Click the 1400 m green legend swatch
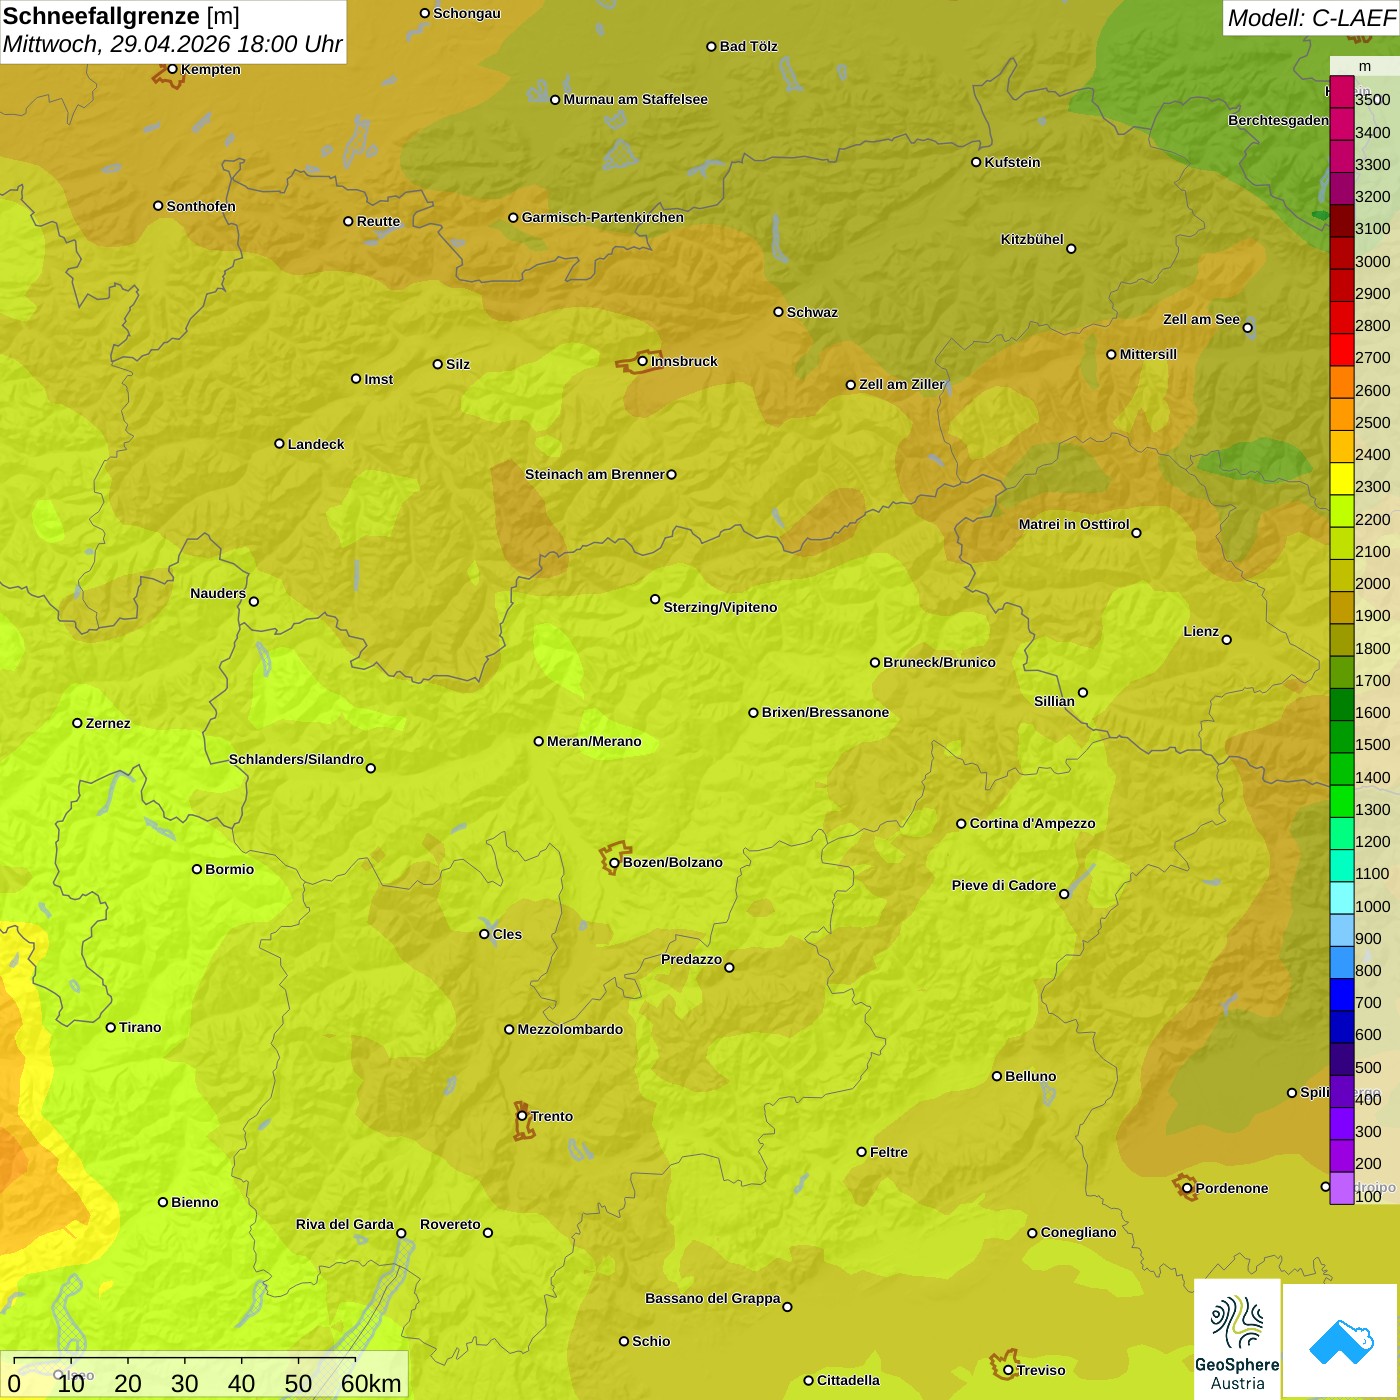Image resolution: width=1400 pixels, height=1400 pixels. [1341, 769]
